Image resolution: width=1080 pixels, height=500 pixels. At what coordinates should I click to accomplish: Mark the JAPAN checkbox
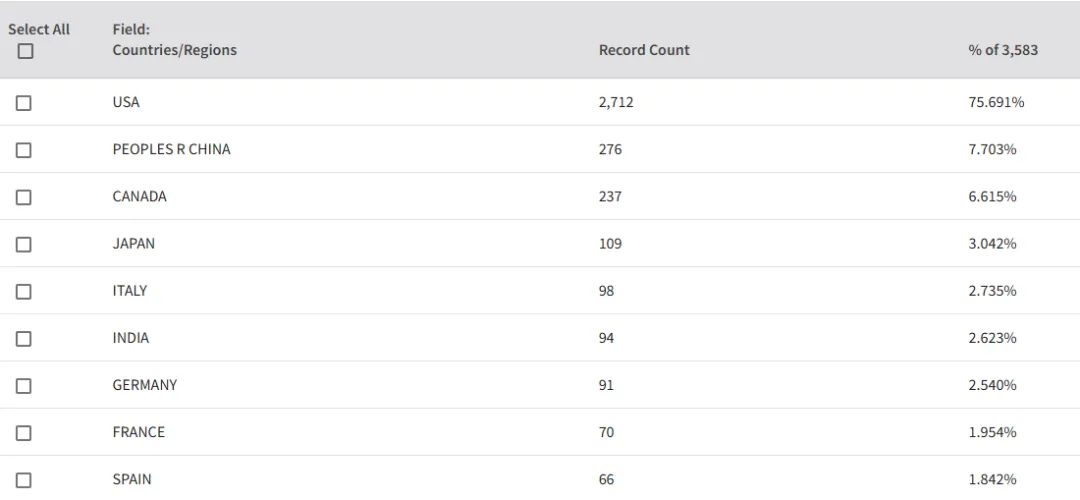[23, 244]
